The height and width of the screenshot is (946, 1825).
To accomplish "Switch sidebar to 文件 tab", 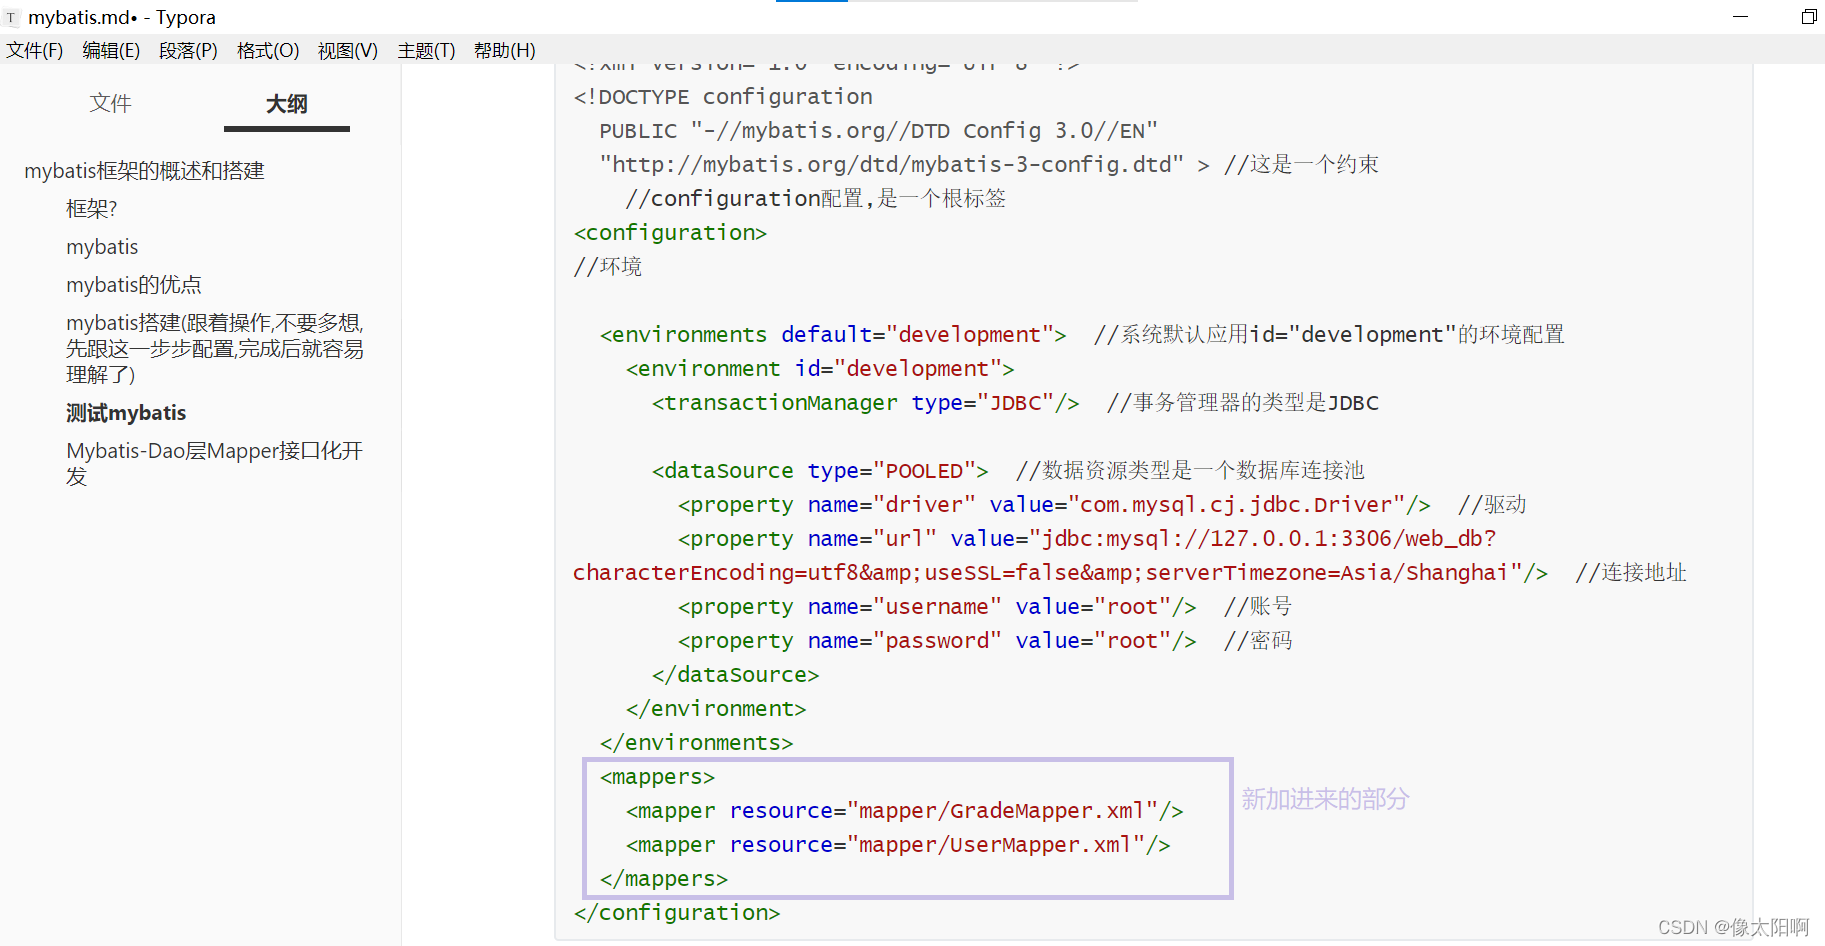I will (110, 103).
